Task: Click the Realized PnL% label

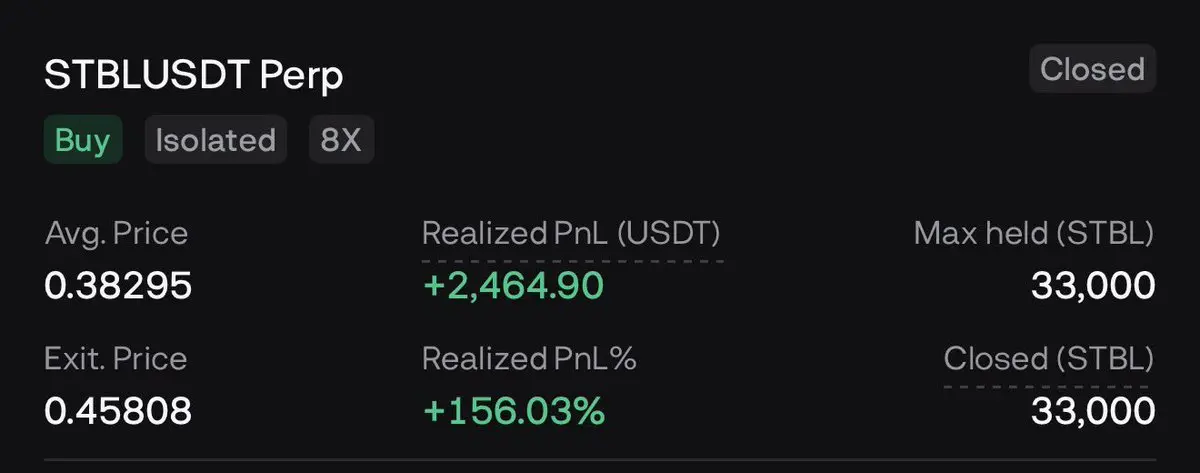Action: pos(529,358)
